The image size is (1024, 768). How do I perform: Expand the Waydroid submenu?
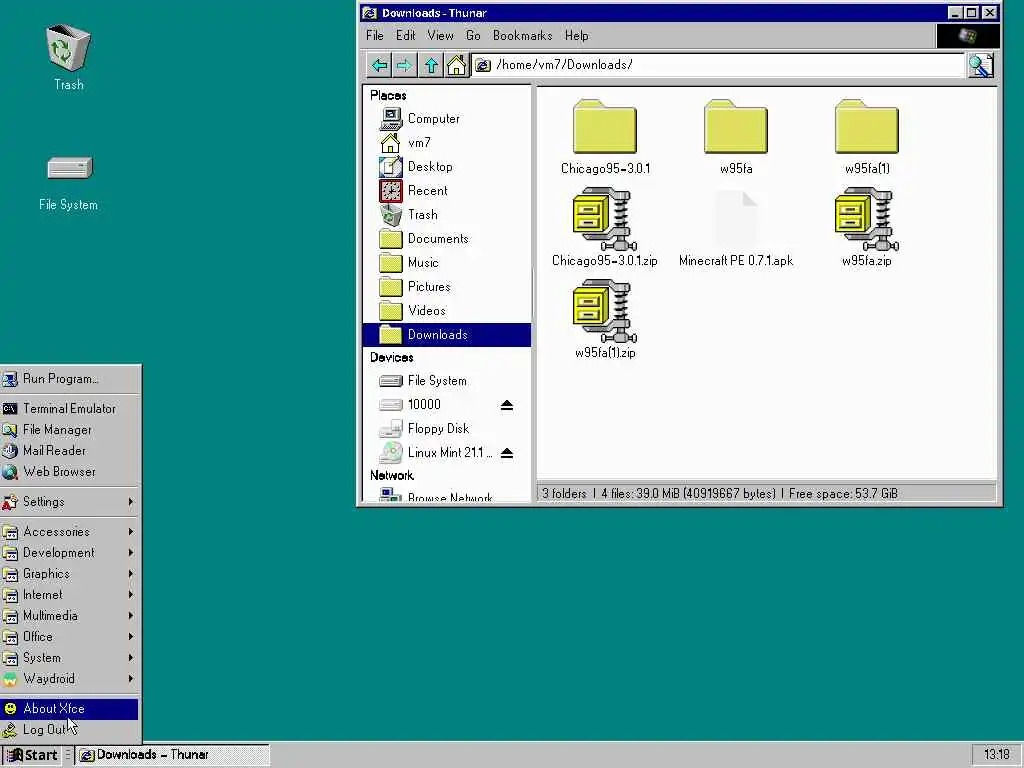pos(70,679)
